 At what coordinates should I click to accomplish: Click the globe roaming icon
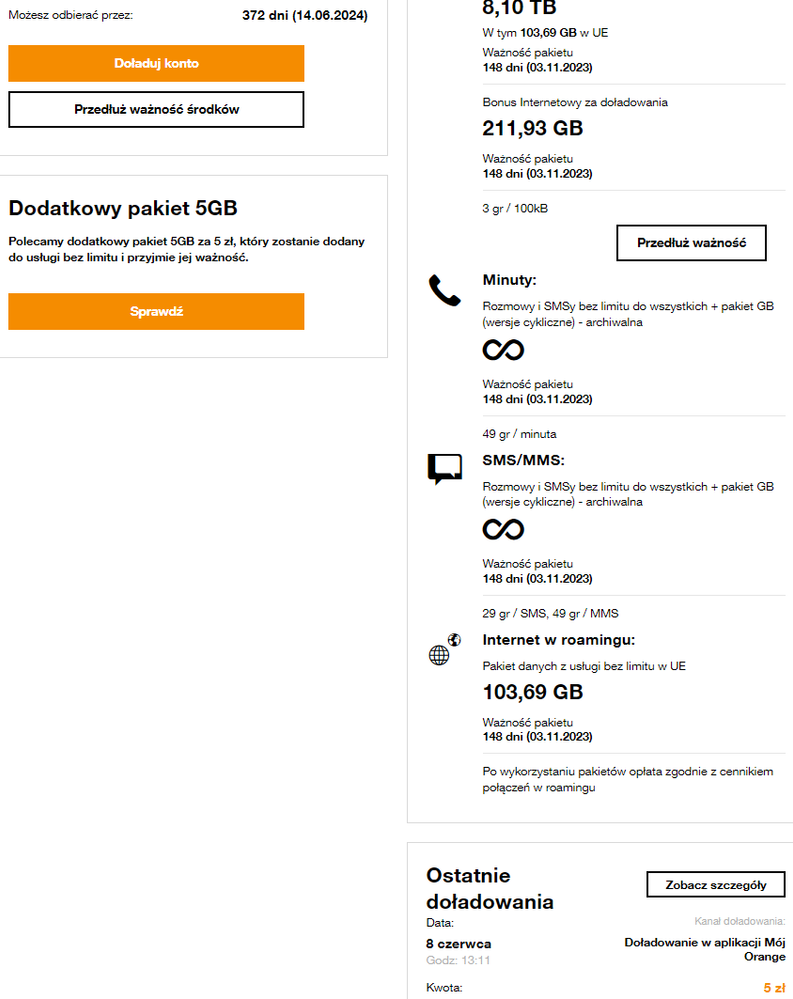click(x=444, y=651)
